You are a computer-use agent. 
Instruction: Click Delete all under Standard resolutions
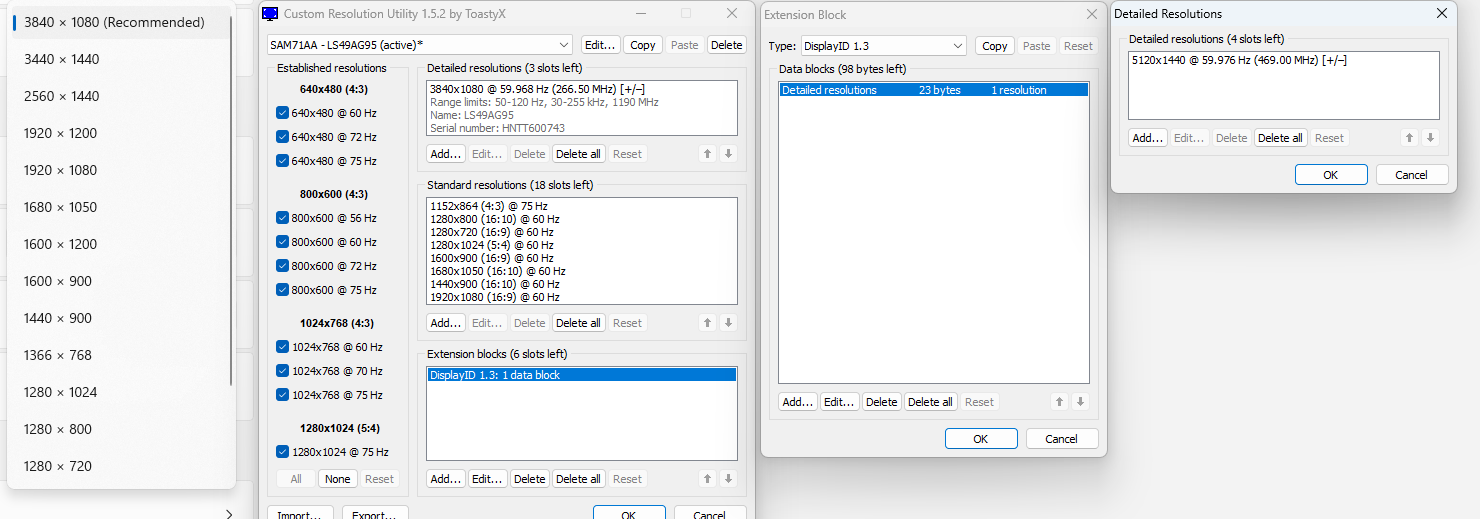[578, 323]
